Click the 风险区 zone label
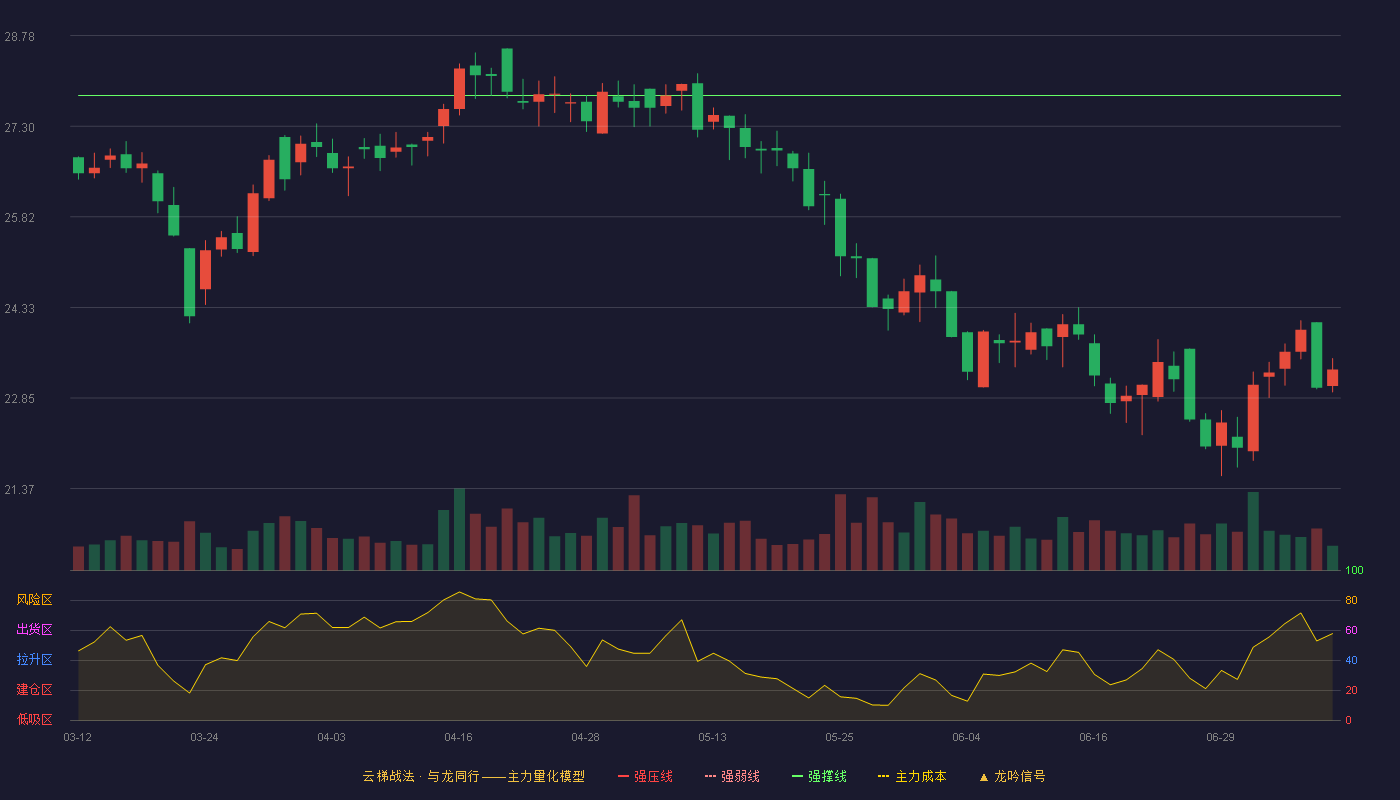This screenshot has height=800, width=1400. coord(34,600)
